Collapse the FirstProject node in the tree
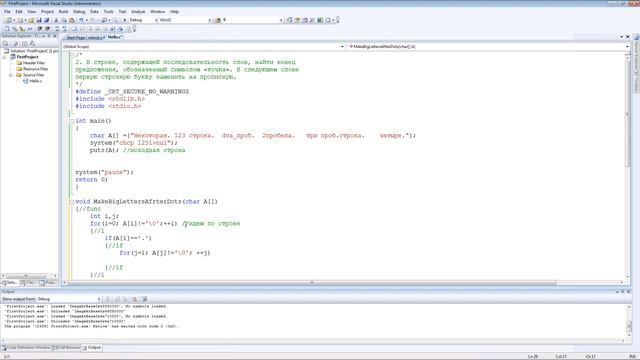This screenshot has height=360, width=640. 5,57
